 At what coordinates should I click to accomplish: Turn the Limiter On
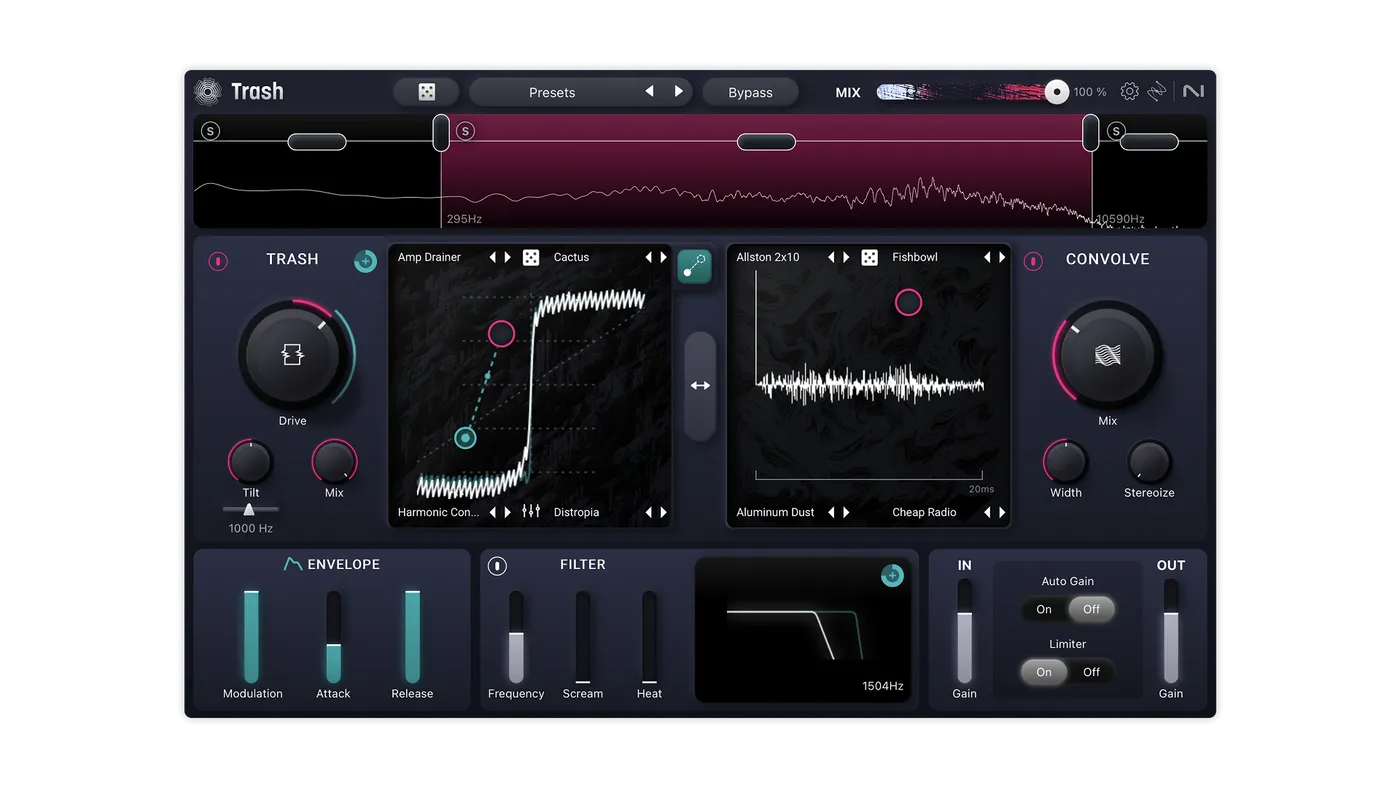[x=1044, y=672]
